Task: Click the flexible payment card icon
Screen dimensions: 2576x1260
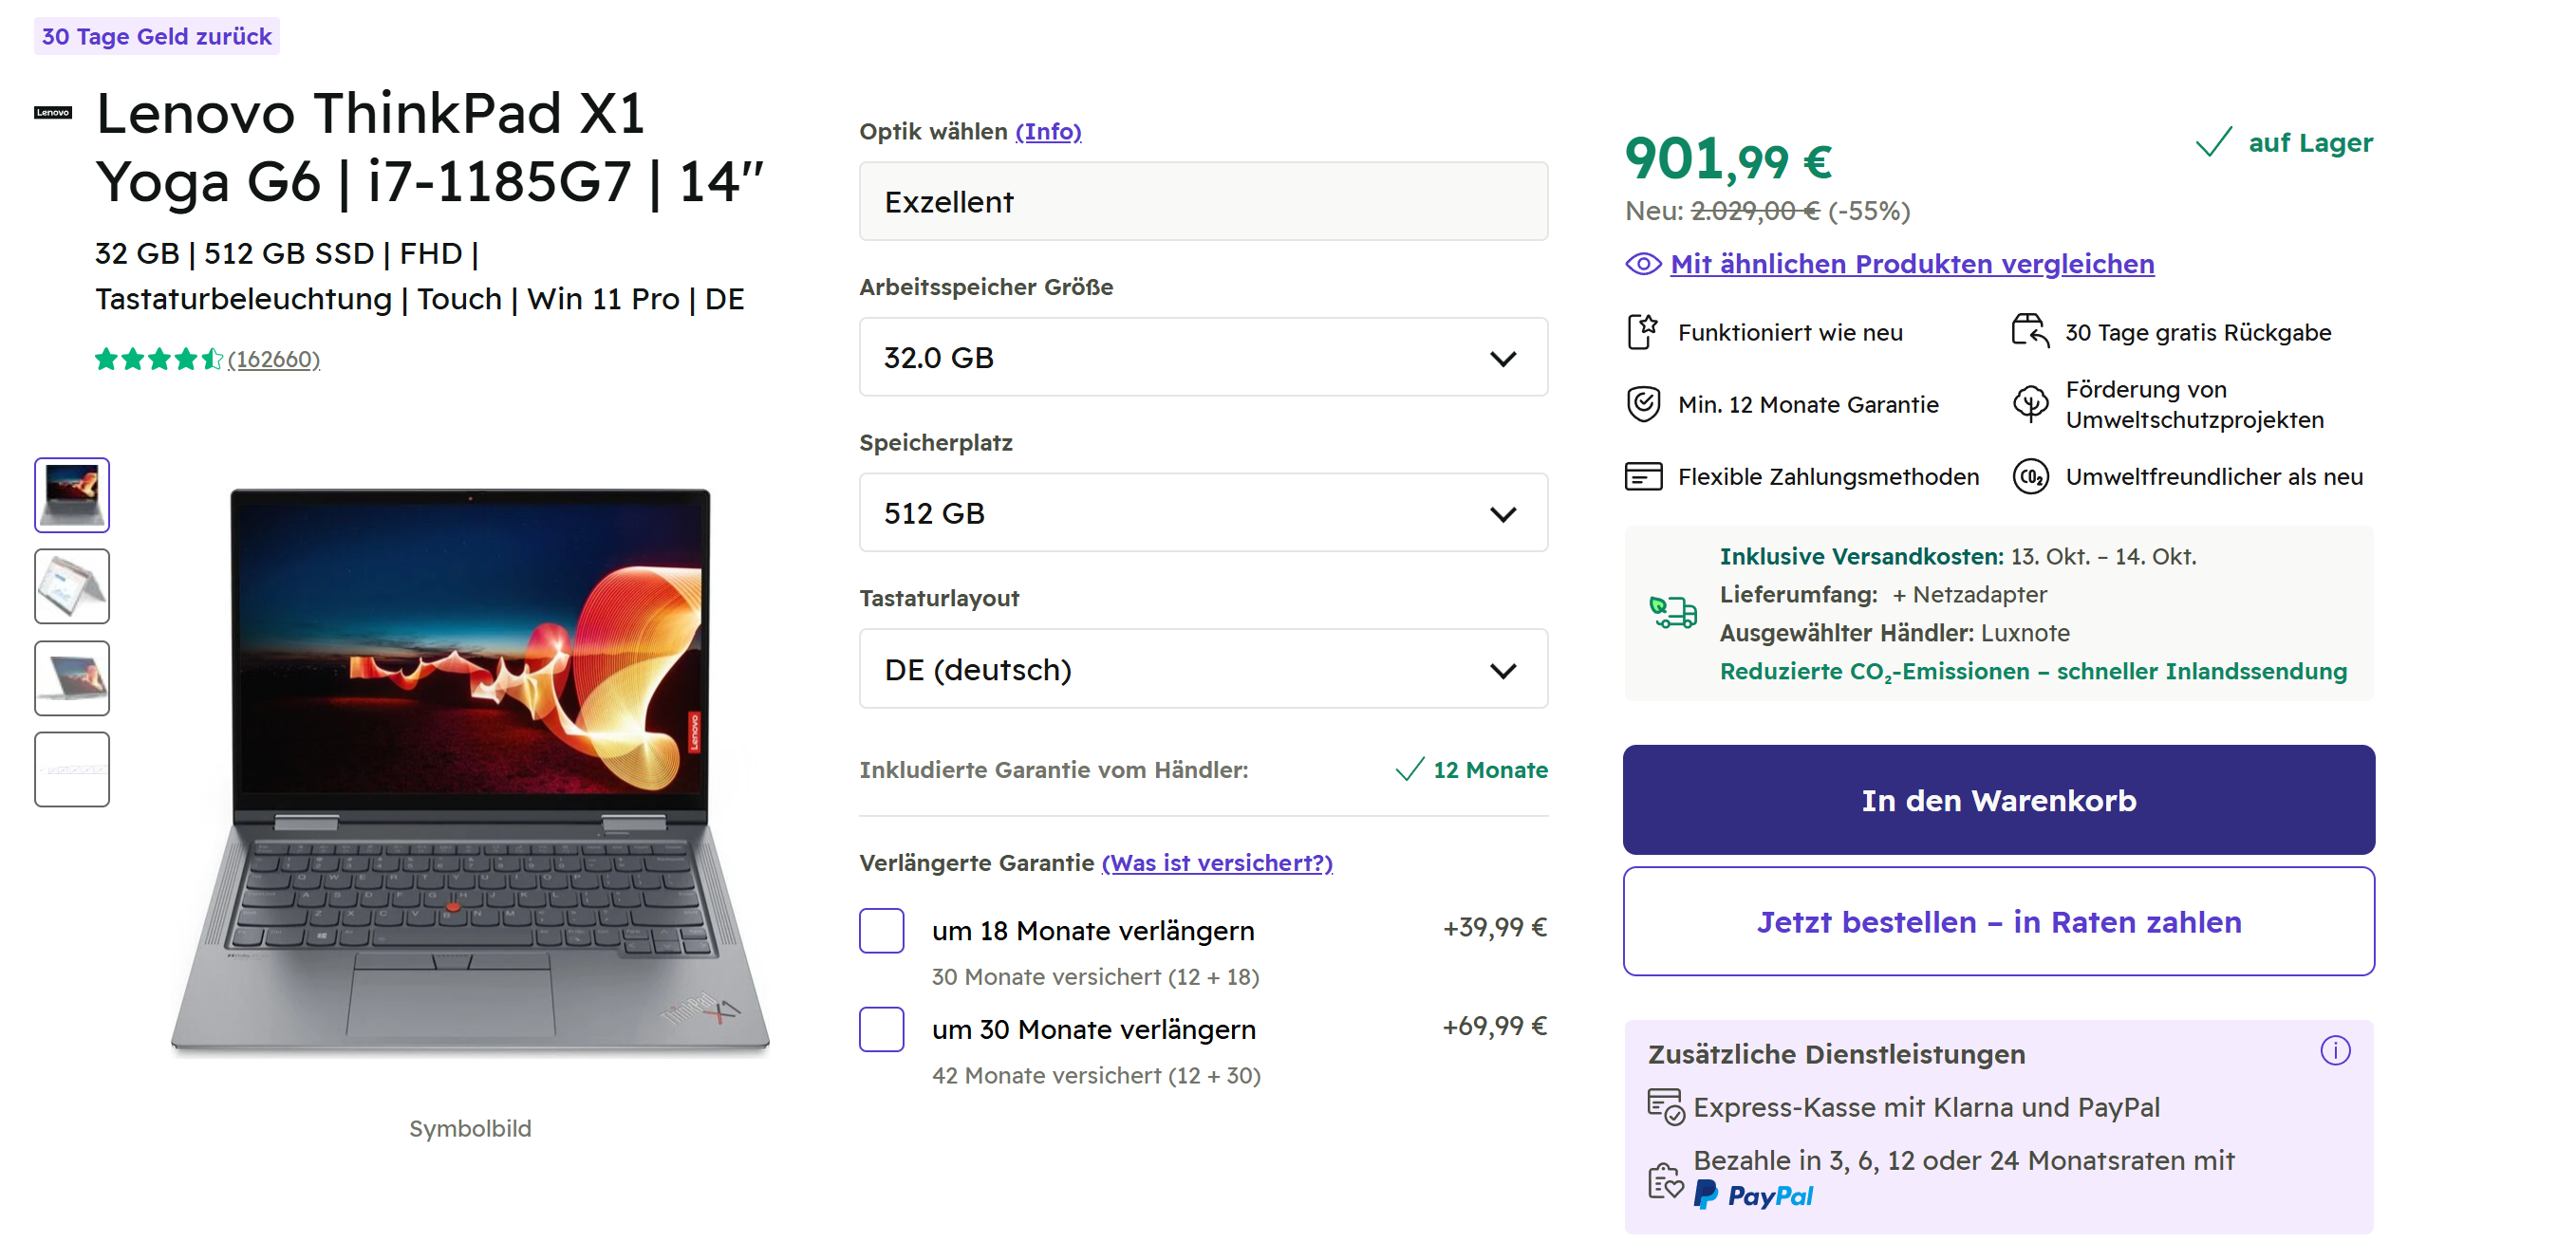Action: tap(1643, 477)
